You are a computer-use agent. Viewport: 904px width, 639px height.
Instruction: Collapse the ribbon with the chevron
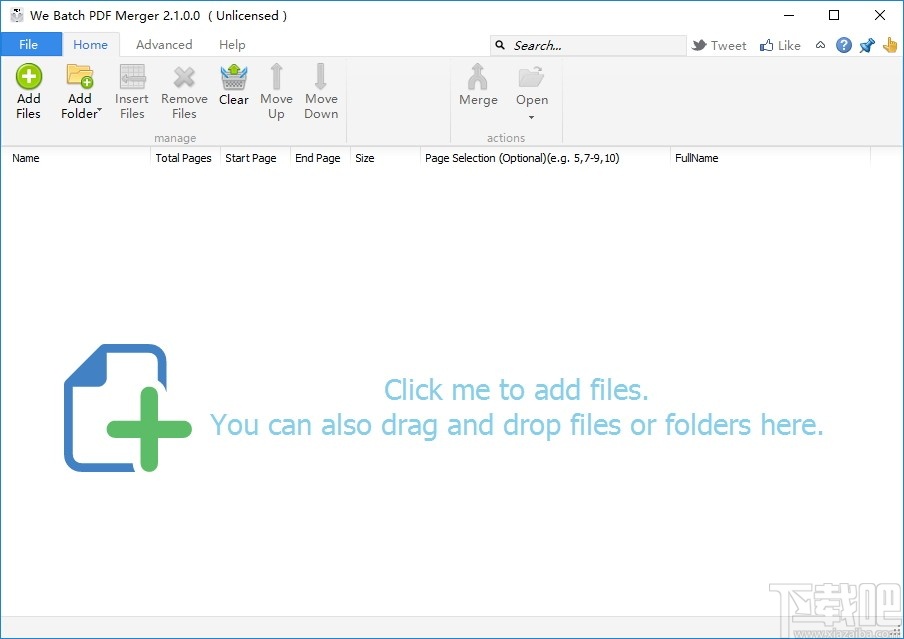tap(820, 44)
